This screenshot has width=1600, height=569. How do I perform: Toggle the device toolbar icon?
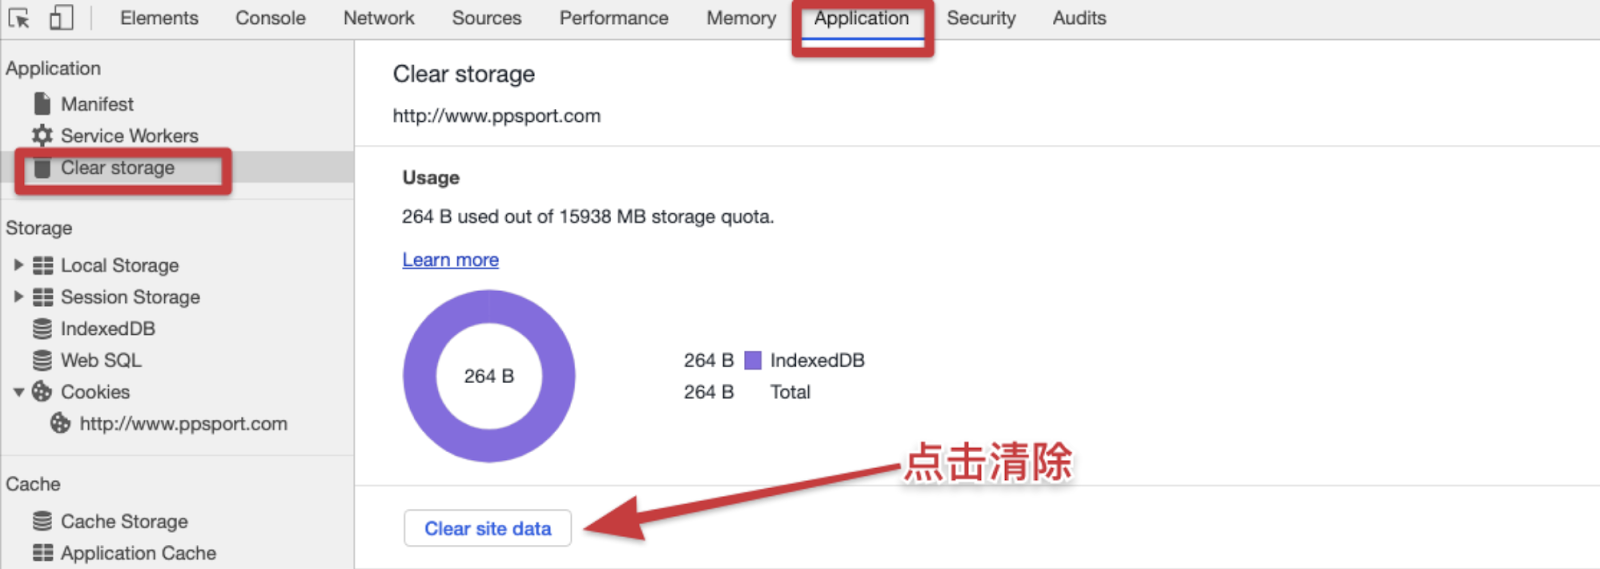click(61, 18)
